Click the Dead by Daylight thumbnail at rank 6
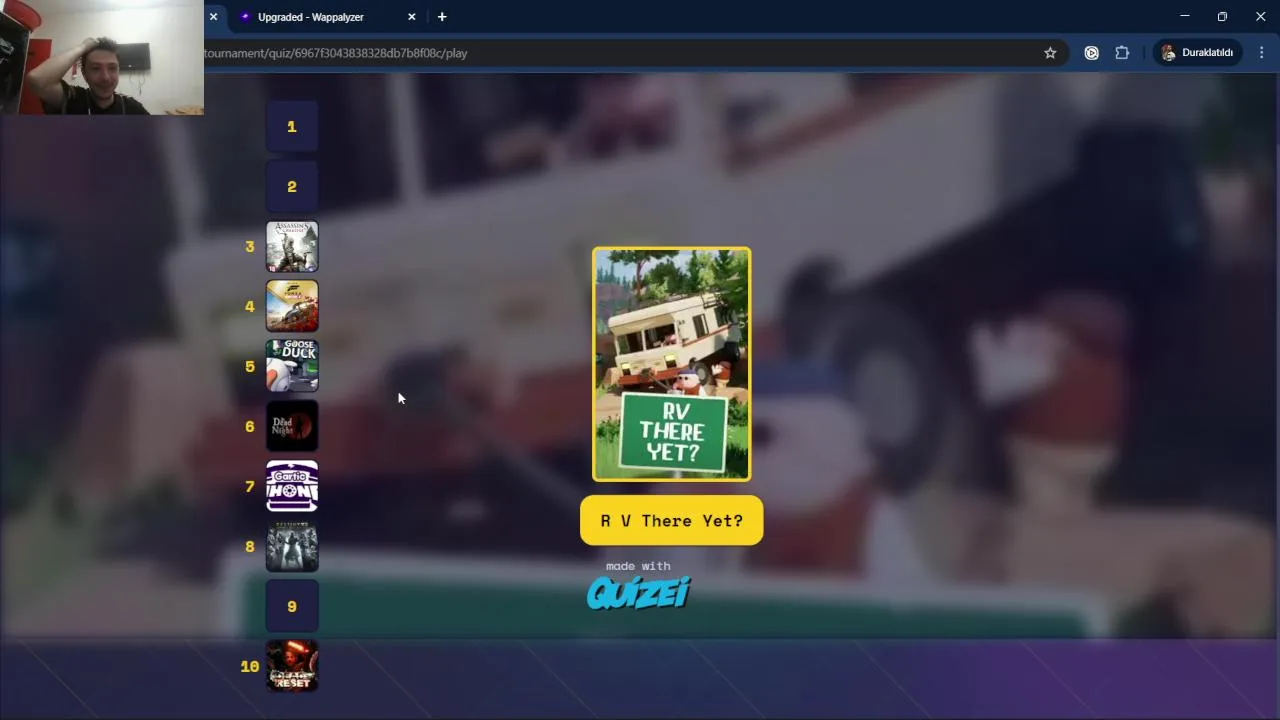Screen dimensions: 1280x720 pyautogui.click(x=292, y=426)
